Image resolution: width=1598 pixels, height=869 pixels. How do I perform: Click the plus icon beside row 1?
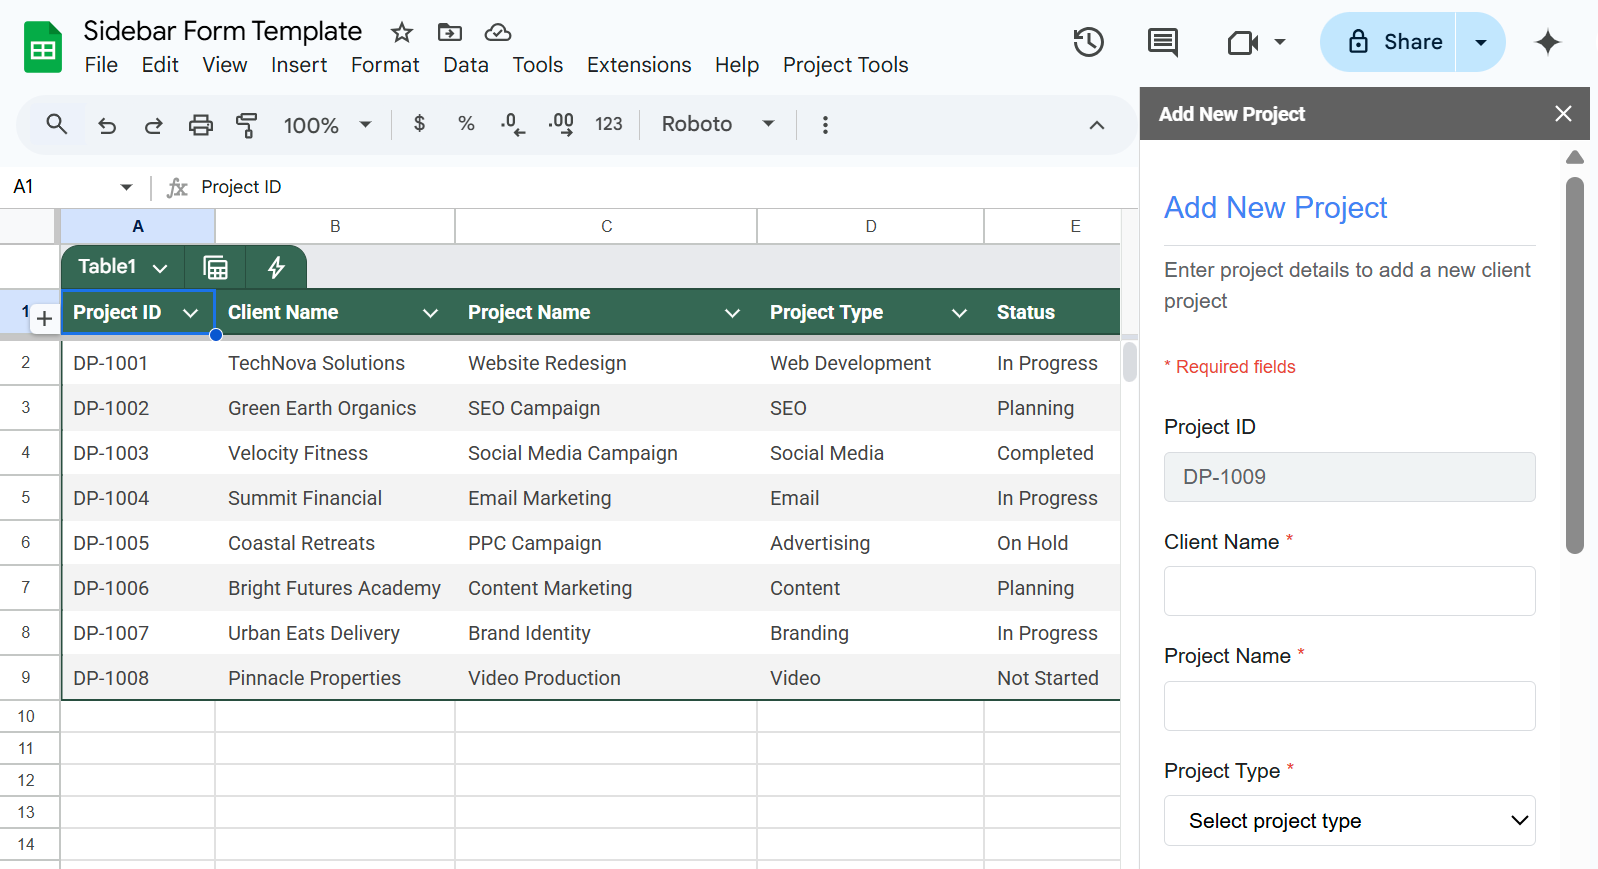click(x=44, y=319)
